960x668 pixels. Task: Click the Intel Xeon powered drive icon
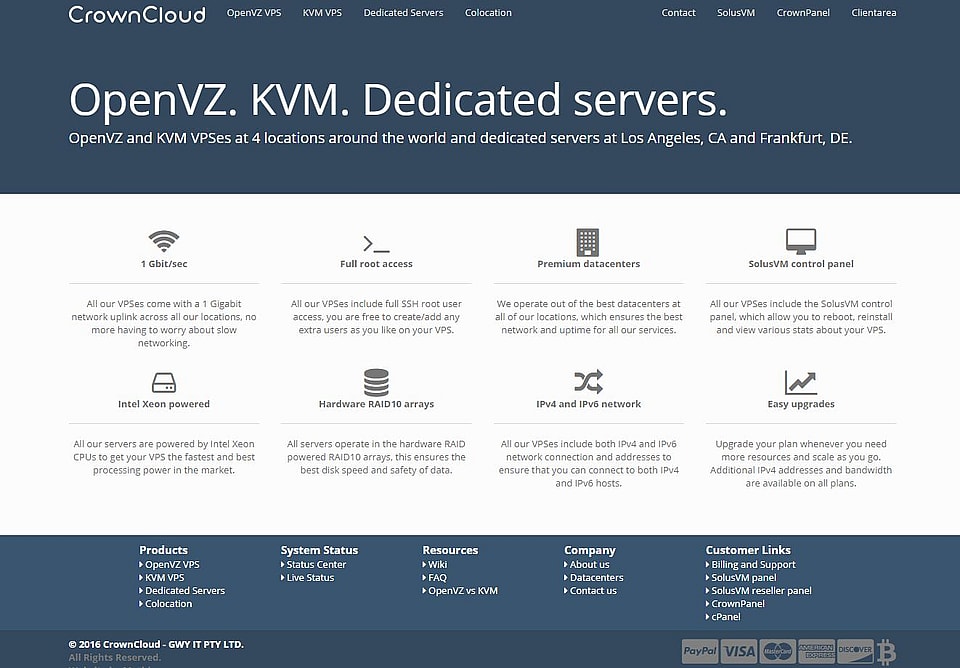tap(163, 383)
